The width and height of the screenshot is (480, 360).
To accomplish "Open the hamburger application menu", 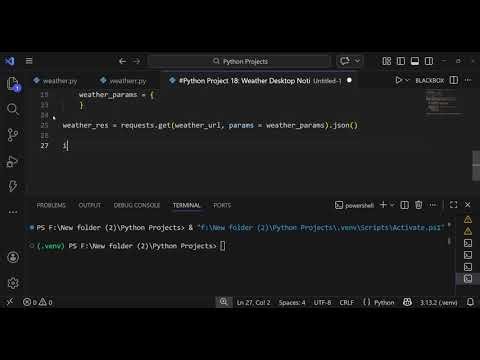I will point(29,61).
